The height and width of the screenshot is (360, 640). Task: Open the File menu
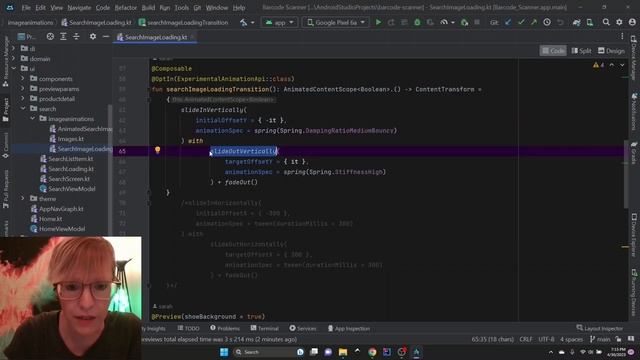(26, 8)
